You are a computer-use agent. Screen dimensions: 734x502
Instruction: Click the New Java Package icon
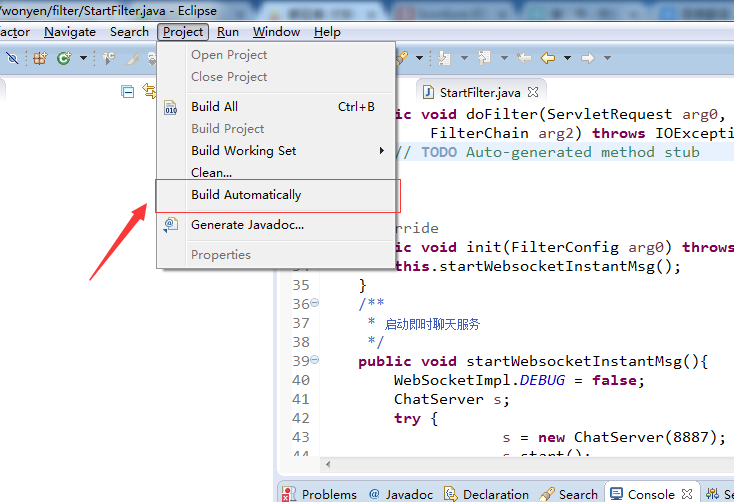(40, 58)
